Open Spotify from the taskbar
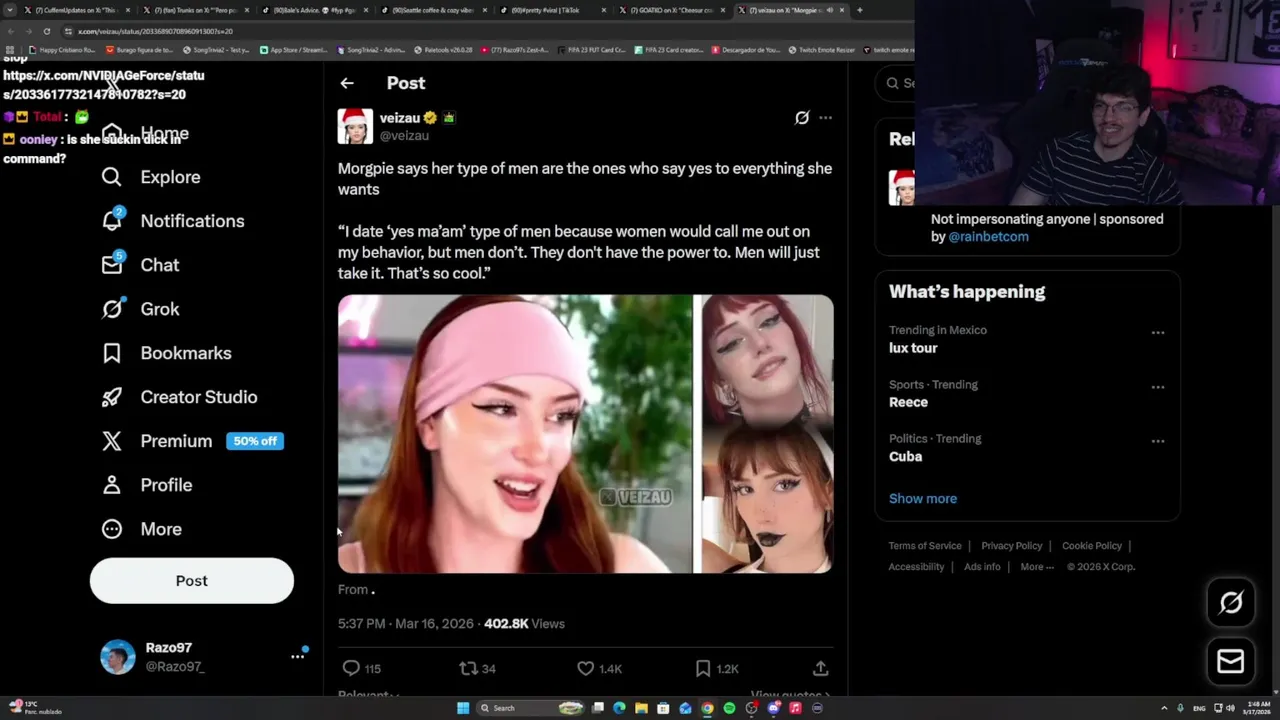Image resolution: width=1280 pixels, height=720 pixels. tap(729, 708)
